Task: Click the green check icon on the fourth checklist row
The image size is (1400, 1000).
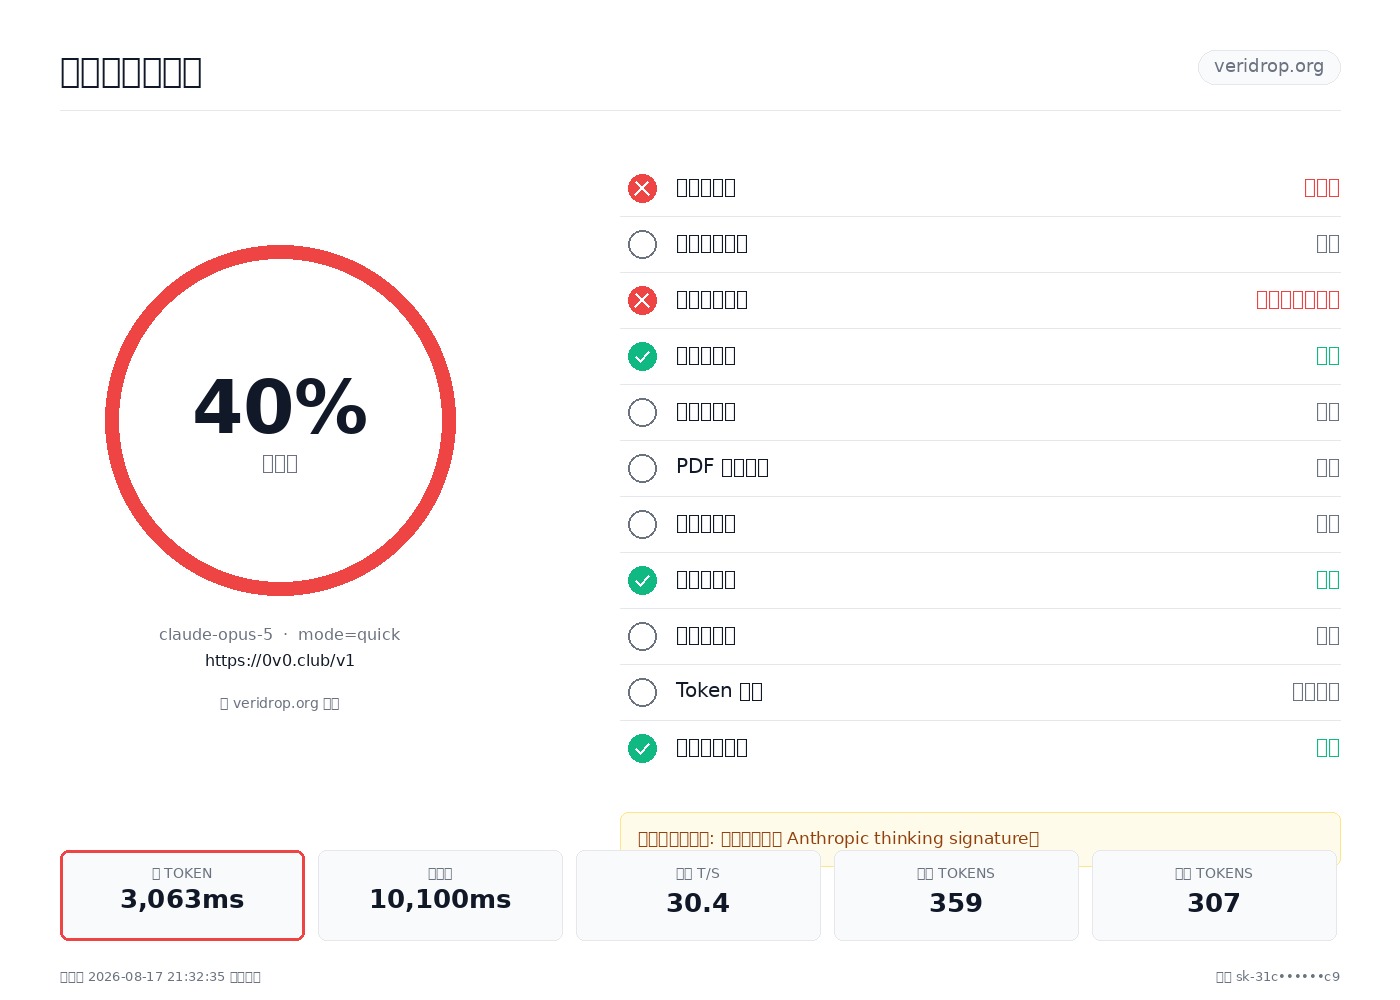Action: point(642,356)
